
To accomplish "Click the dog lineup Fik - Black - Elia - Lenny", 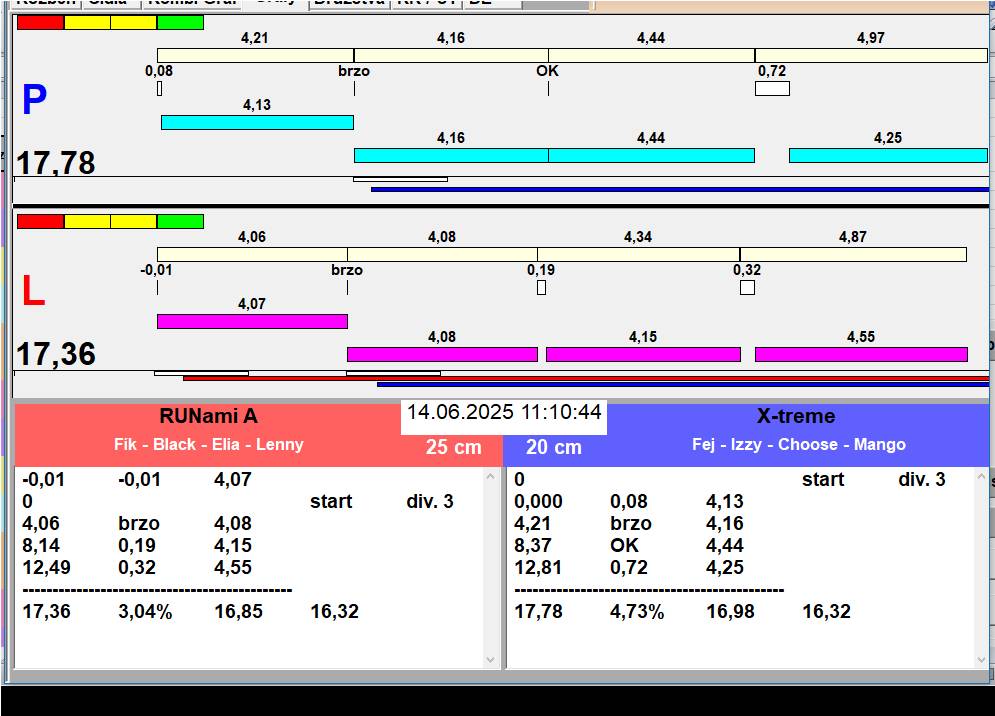I will coord(209,444).
